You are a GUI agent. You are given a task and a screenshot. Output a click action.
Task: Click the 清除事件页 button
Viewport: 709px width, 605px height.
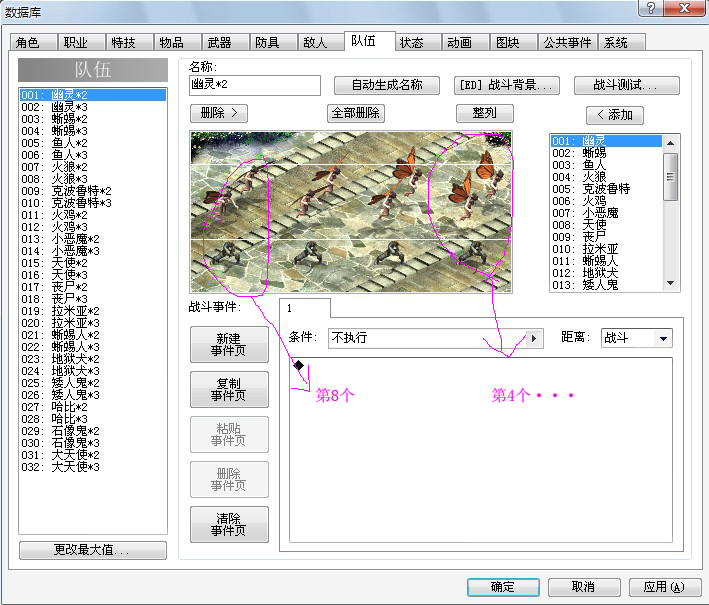pos(229,525)
